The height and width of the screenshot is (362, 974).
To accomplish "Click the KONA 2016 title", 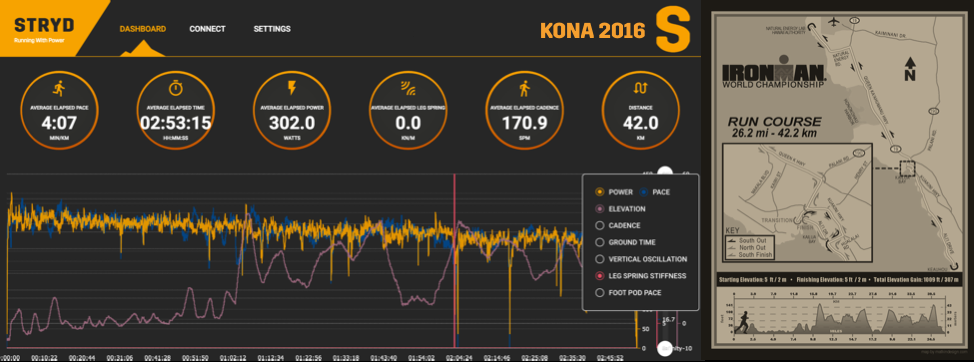I will tap(593, 31).
